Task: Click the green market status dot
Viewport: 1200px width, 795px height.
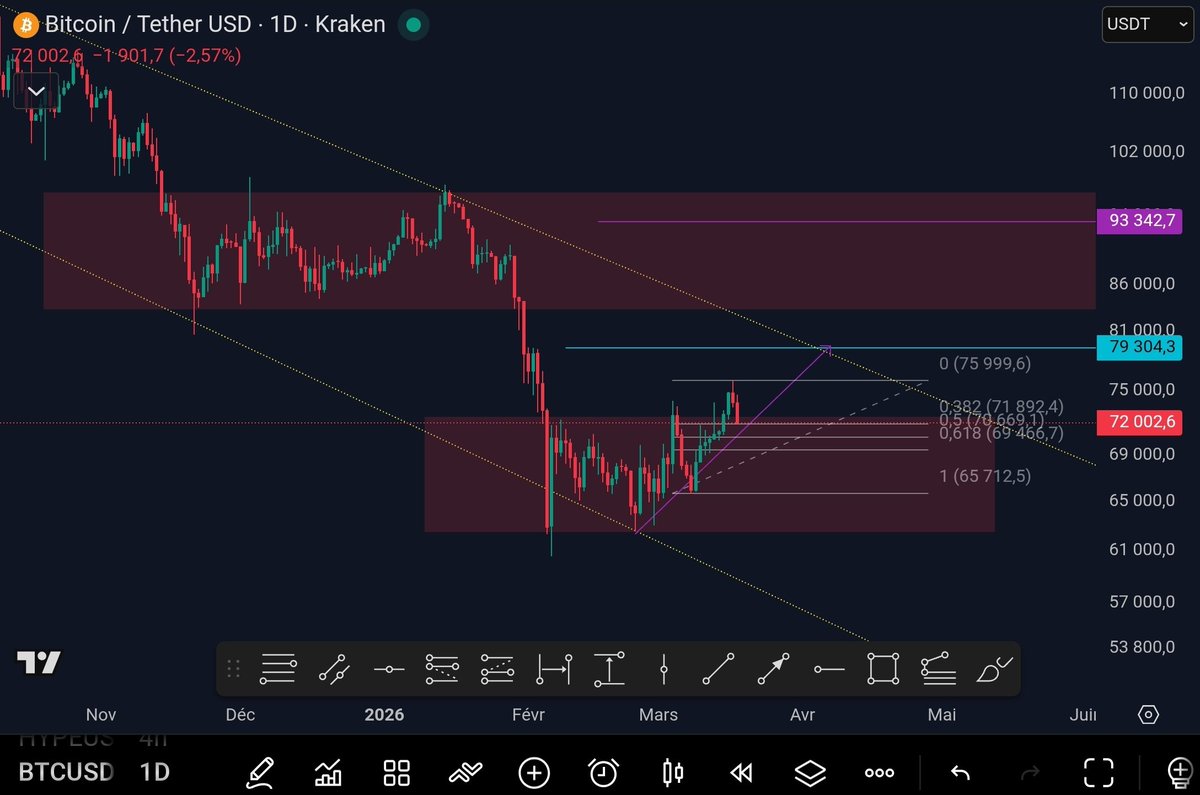Action: pyautogui.click(x=413, y=23)
